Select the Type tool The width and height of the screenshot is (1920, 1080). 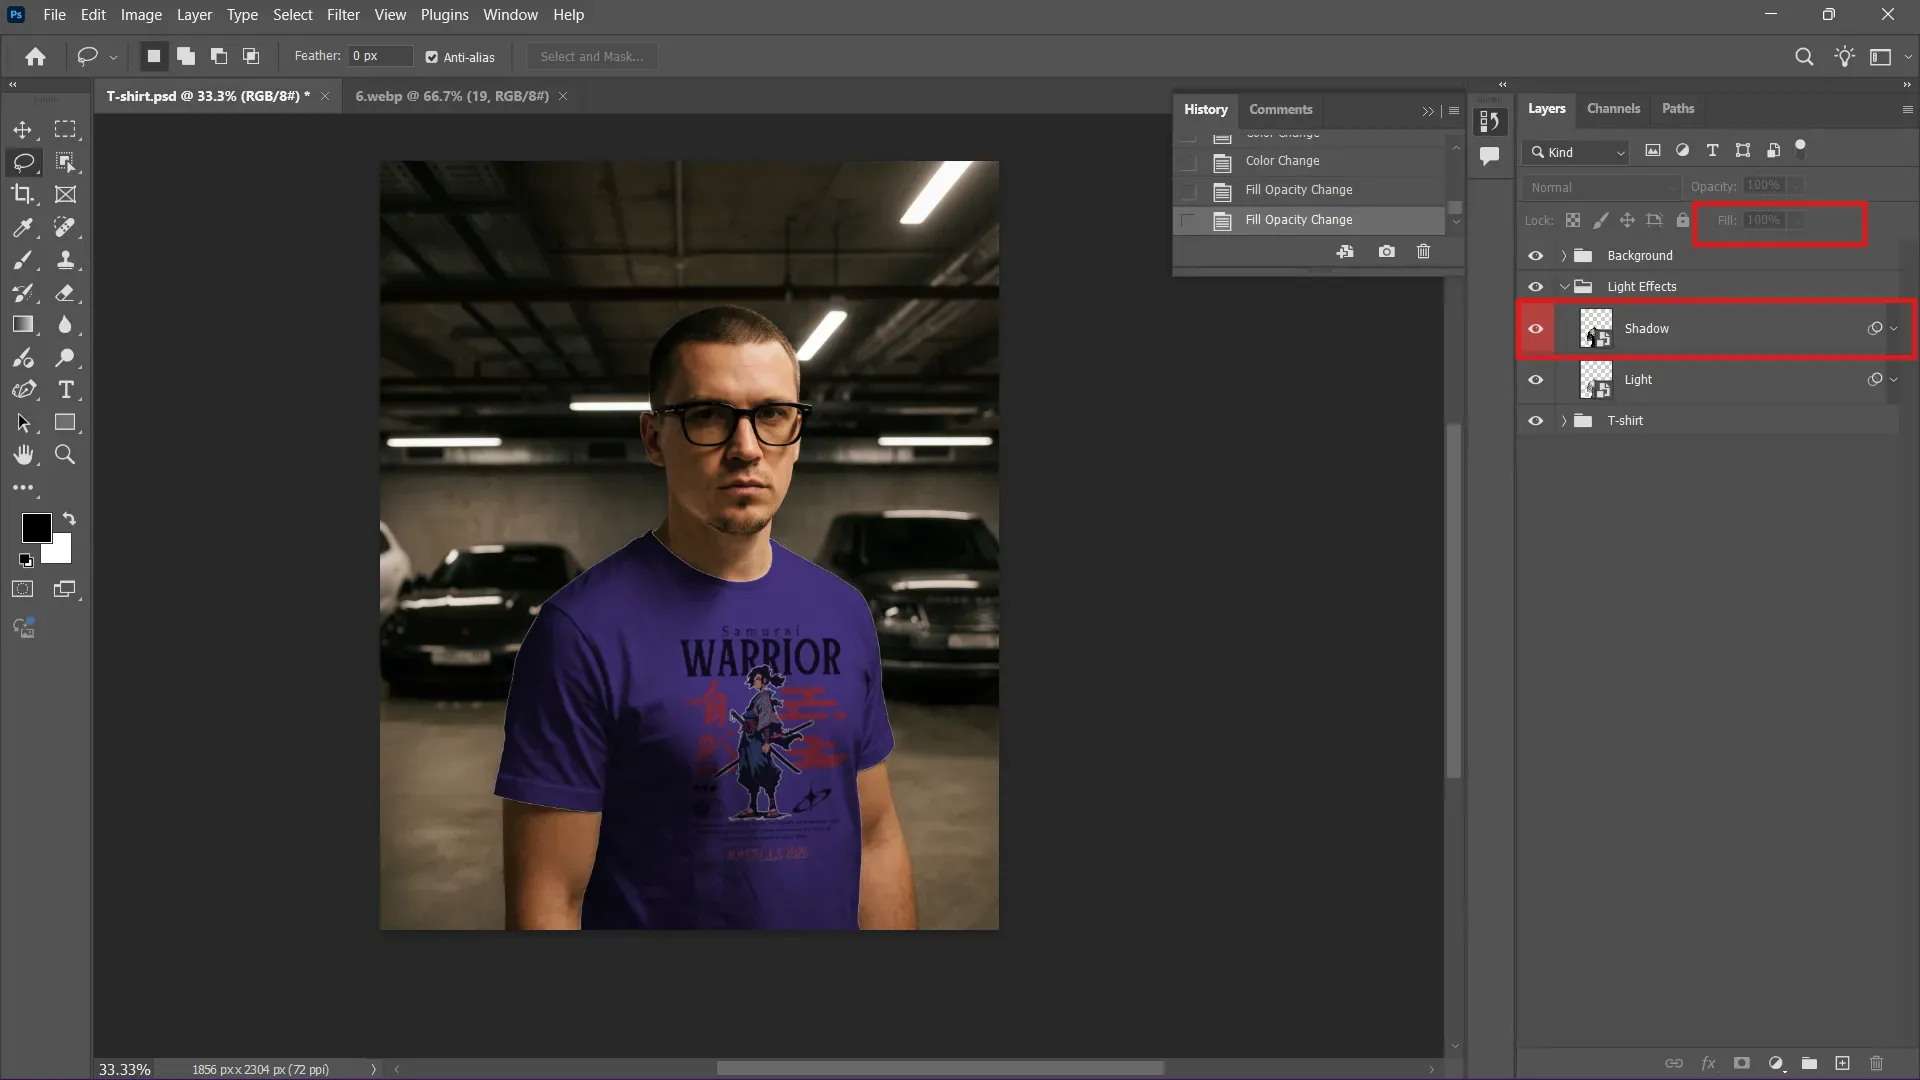pyautogui.click(x=66, y=391)
